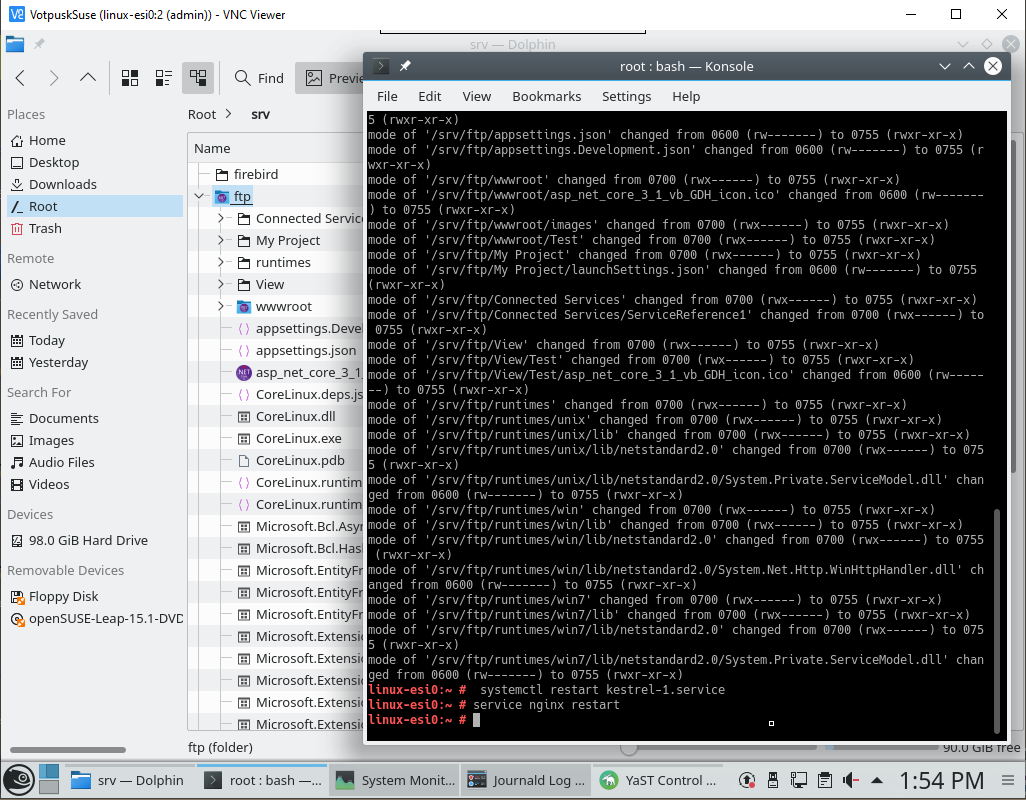Expand the wwwroot folder
Screen dimensions: 1026x800
(x=221, y=306)
